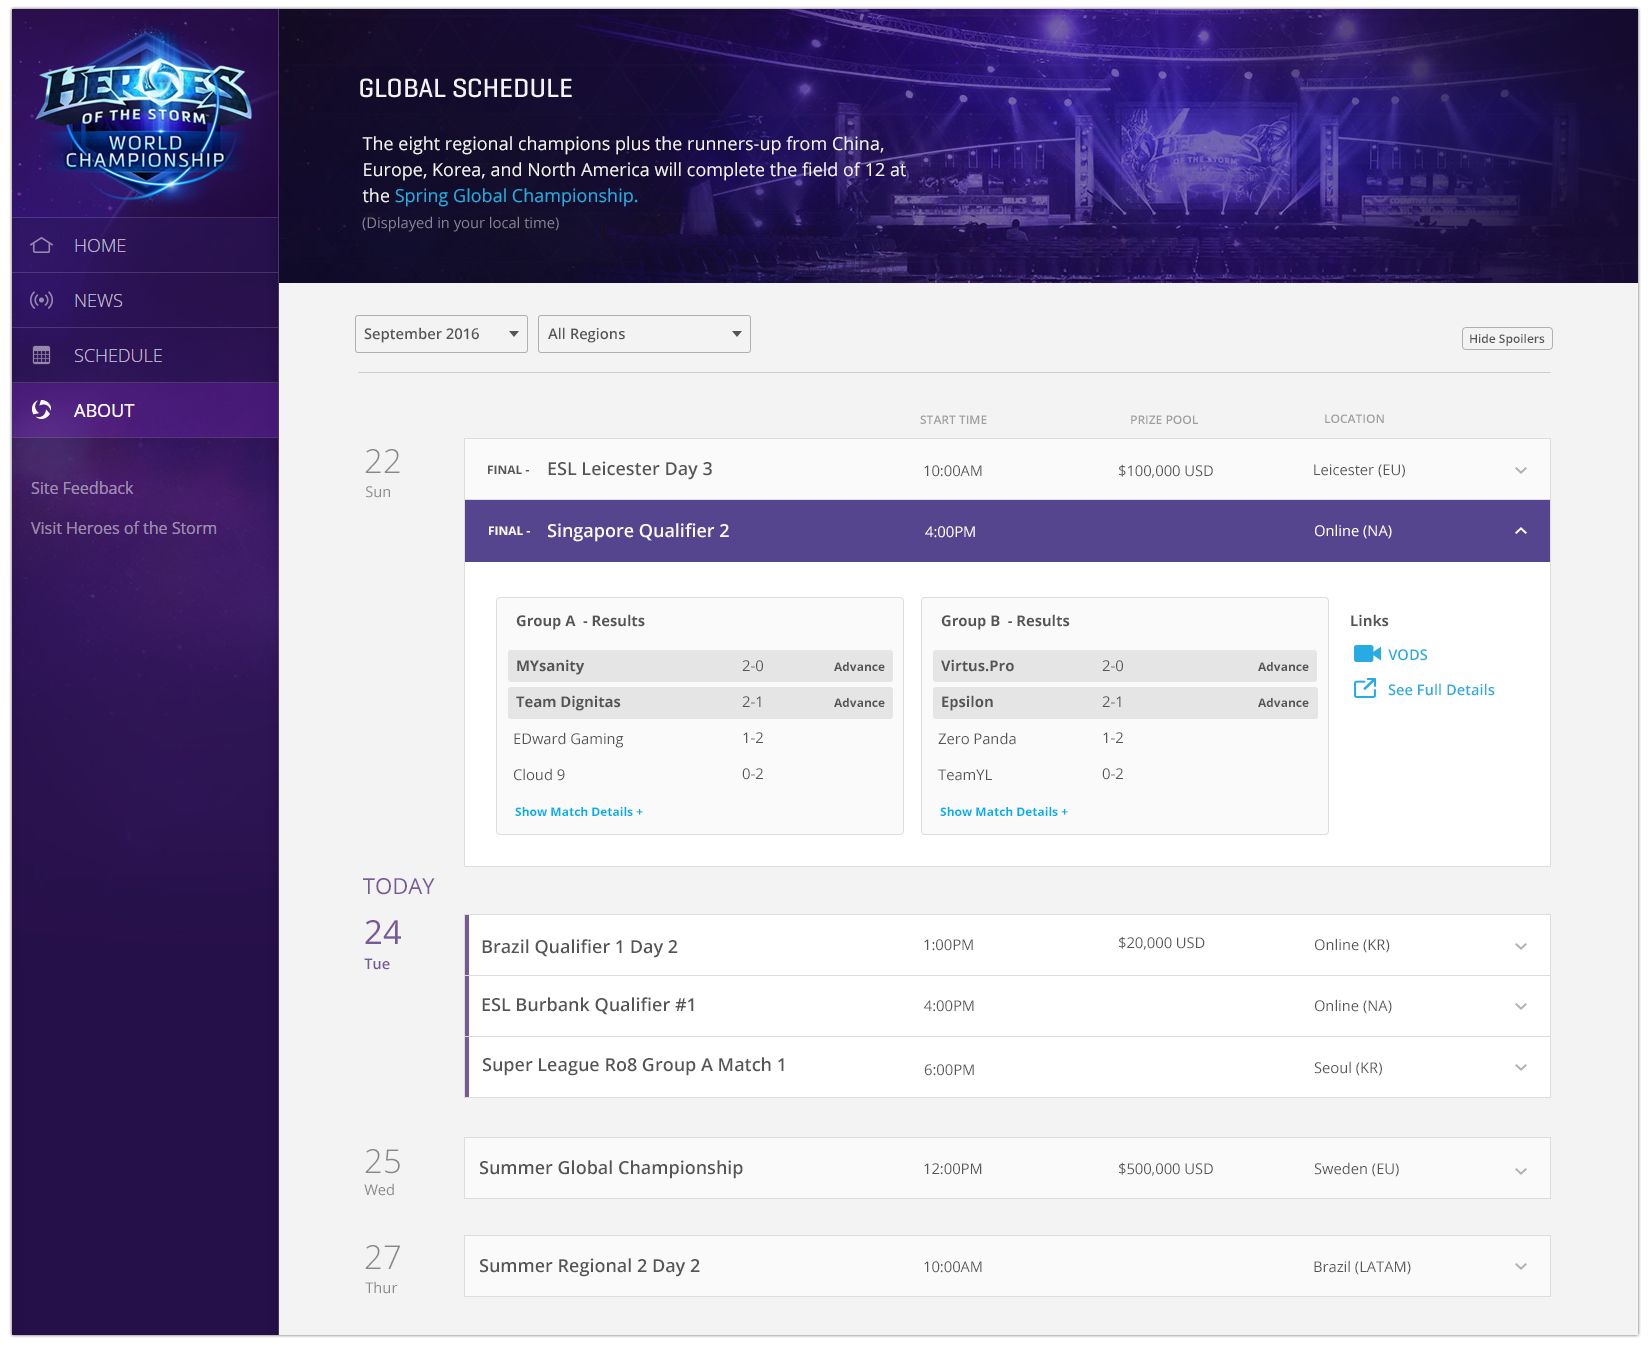The image size is (1650, 1350).
Task: Expand the Summer Global Championship row
Action: (1007, 1168)
